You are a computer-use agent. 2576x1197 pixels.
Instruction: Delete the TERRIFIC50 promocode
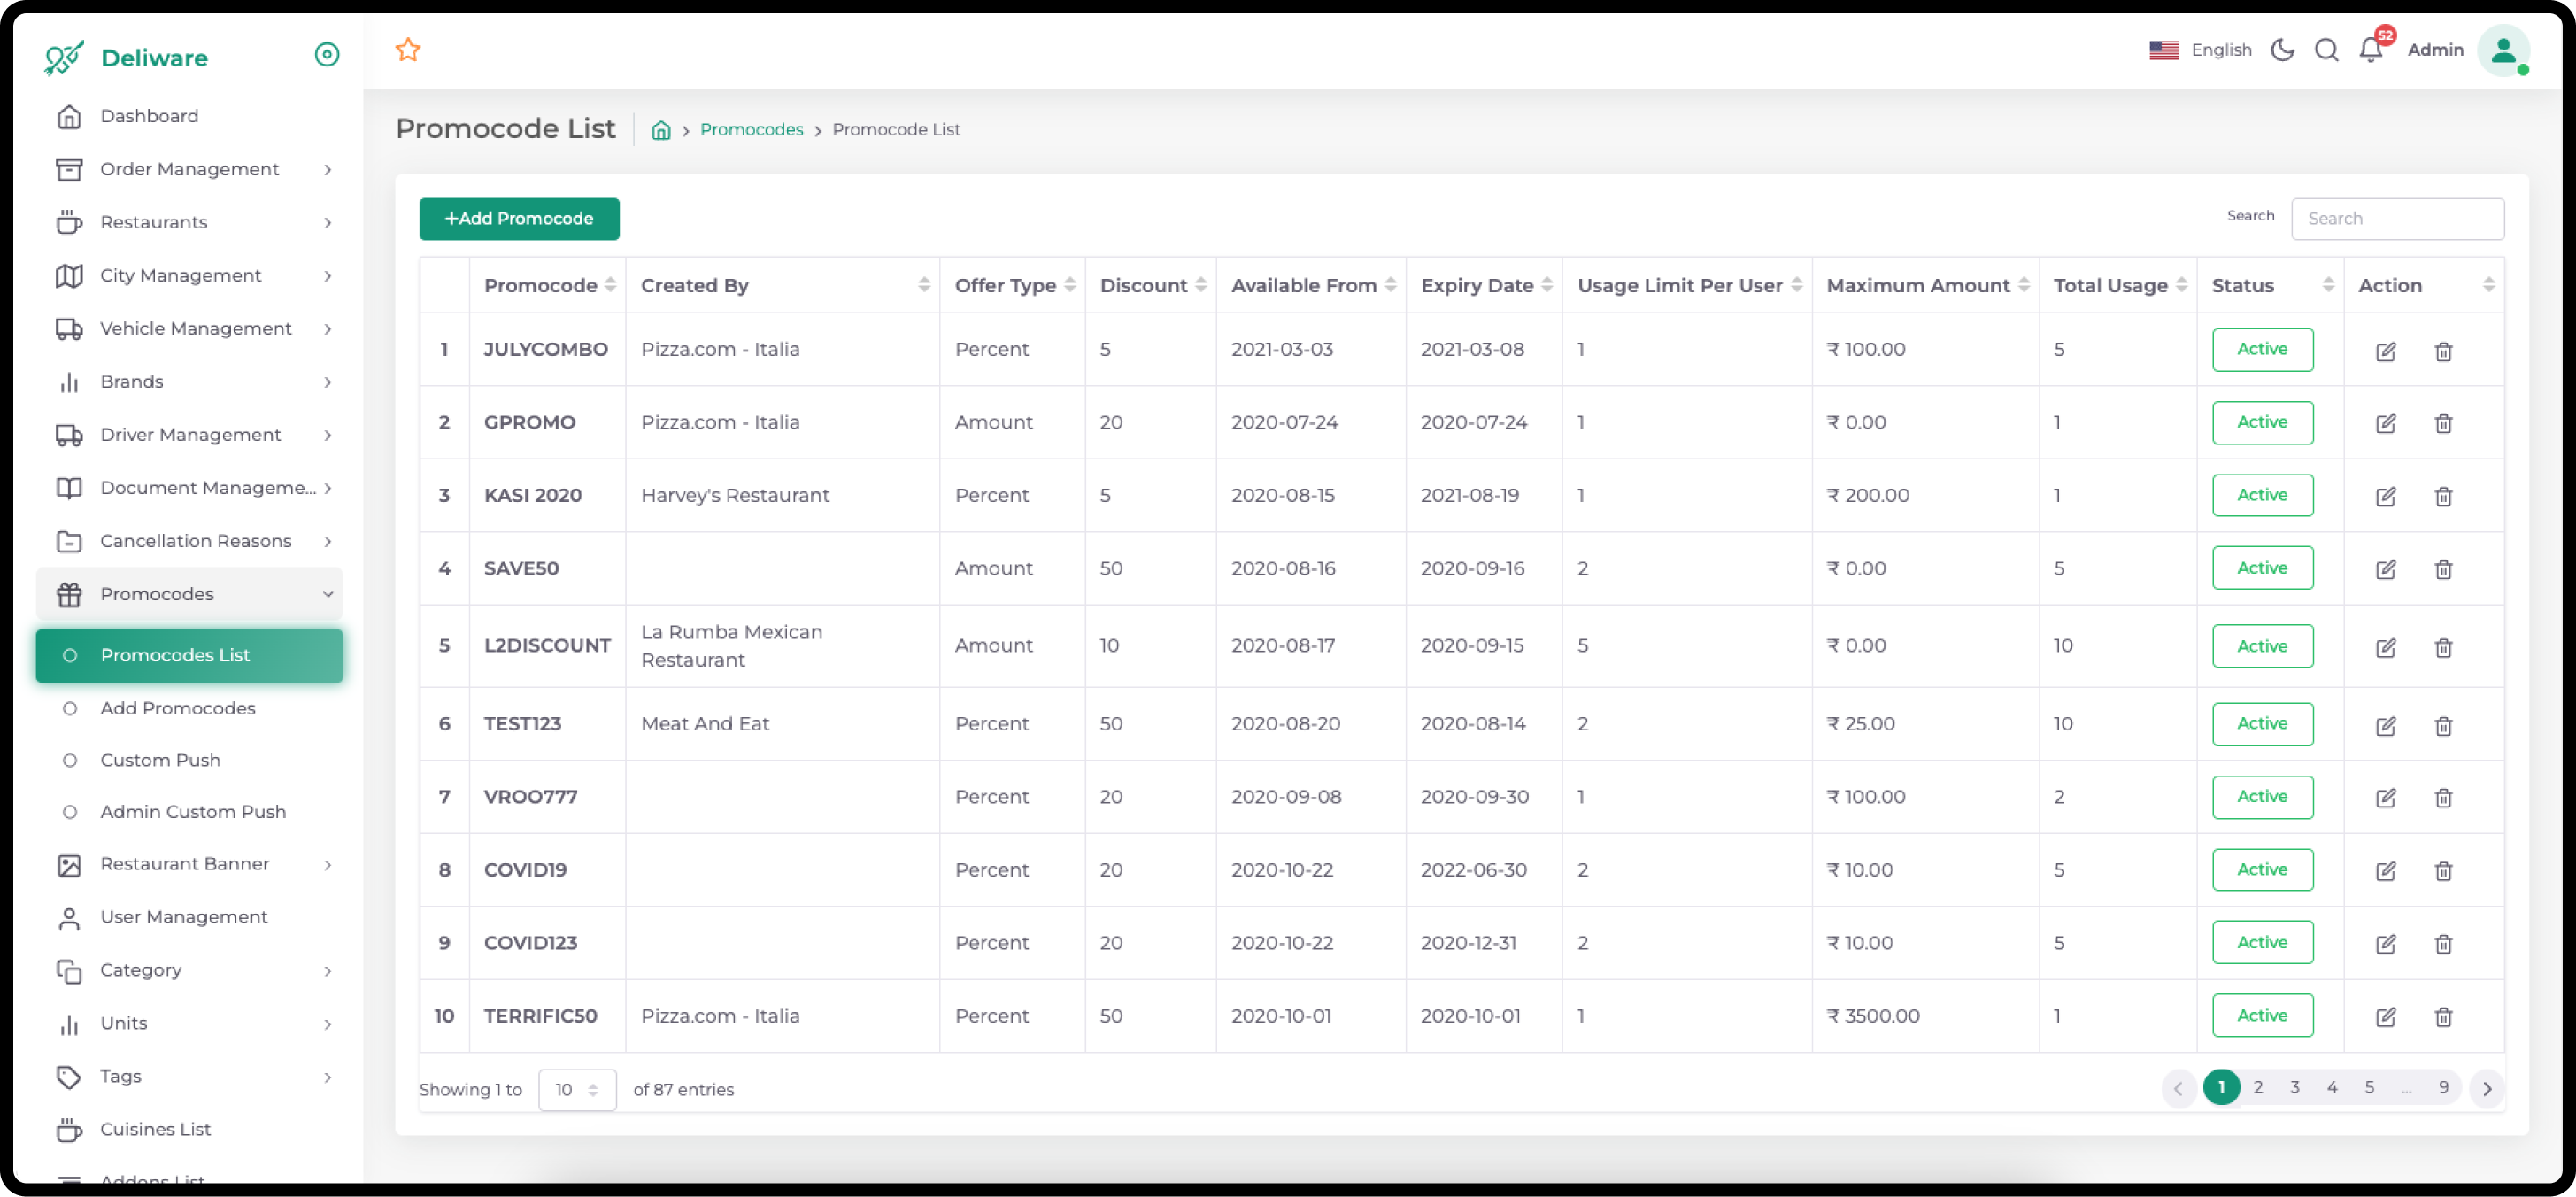tap(2443, 1017)
